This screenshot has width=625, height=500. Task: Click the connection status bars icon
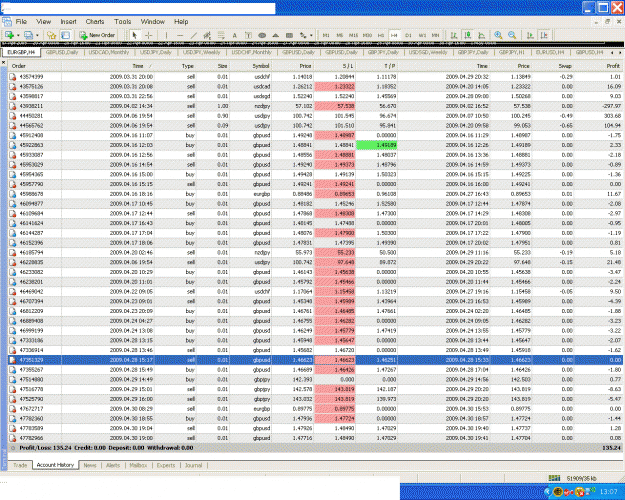tap(554, 478)
